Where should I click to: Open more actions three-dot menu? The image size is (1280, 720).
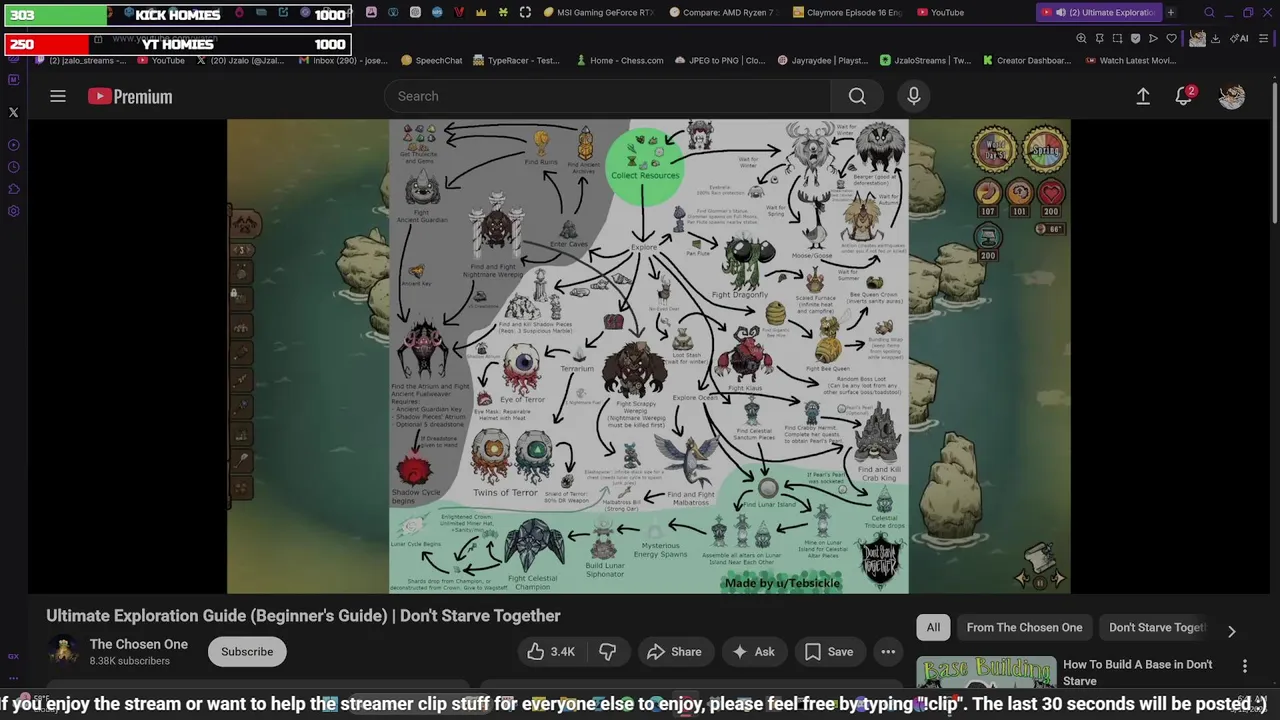[888, 652]
